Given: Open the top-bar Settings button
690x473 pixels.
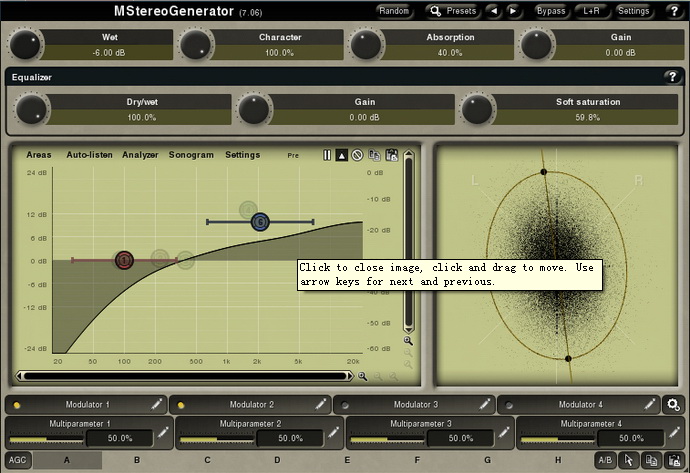Looking at the screenshot, I should [x=633, y=11].
